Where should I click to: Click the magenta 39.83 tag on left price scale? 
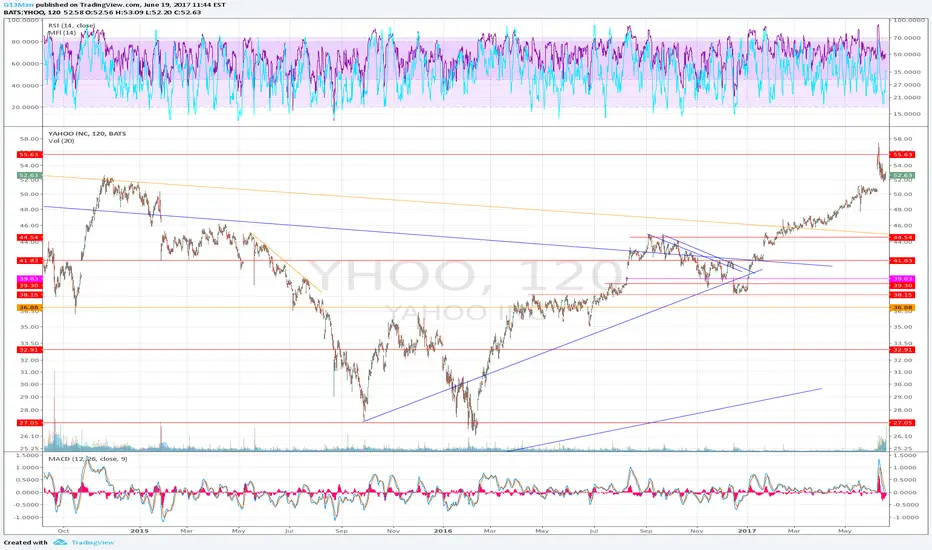29,279
